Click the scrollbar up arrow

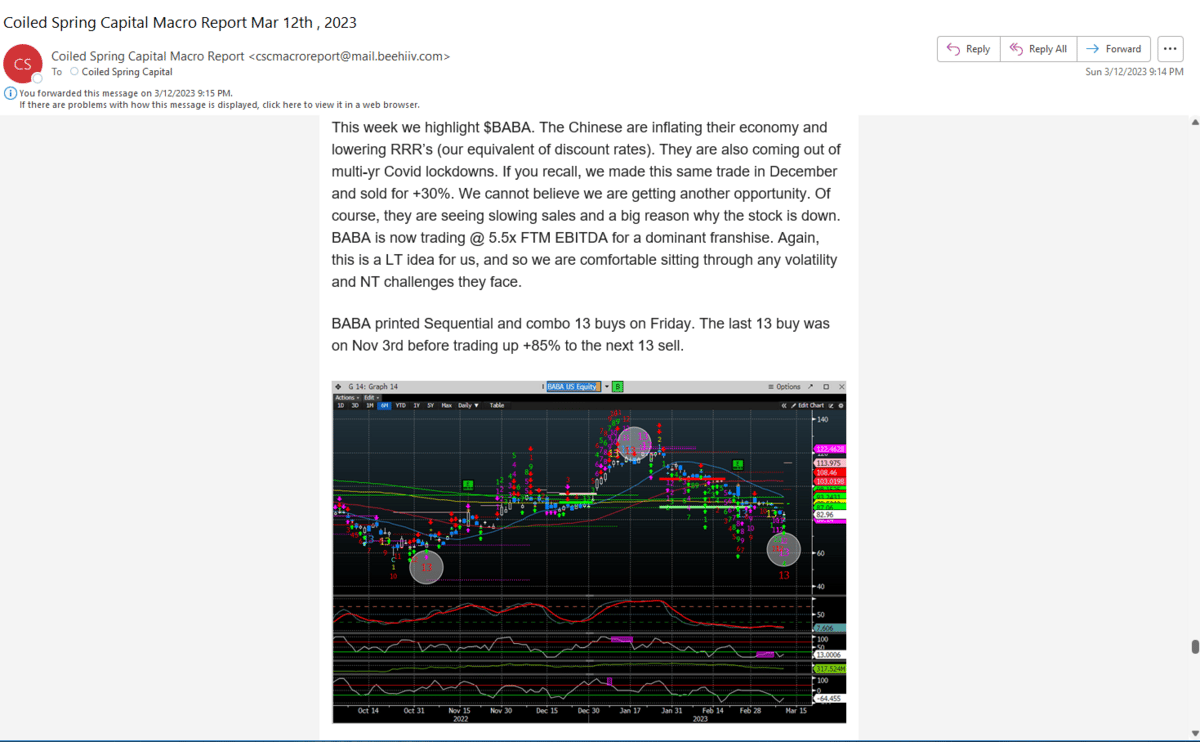1194,122
